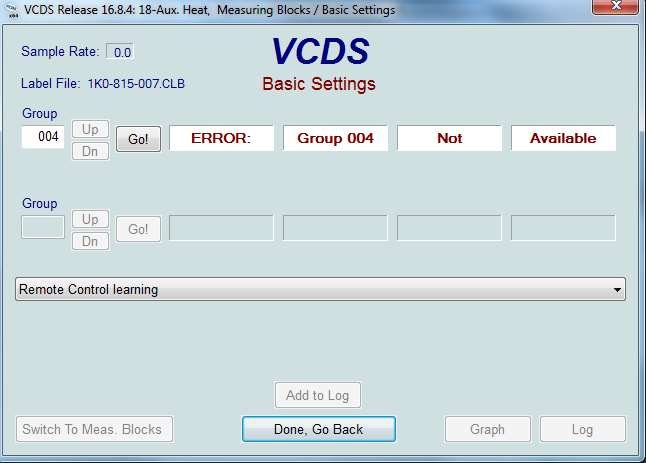Viewport: 646px width, 463px height.
Task: Click the Group field showing 004
Action: (x=43, y=138)
